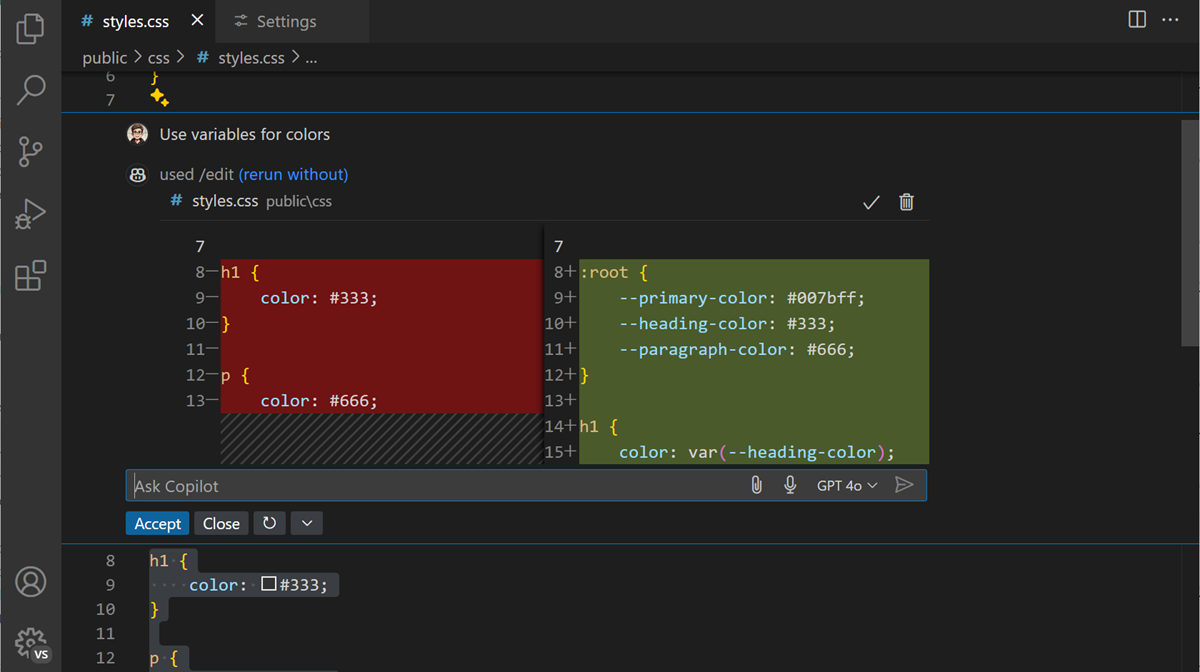Toggle voice input with the microphone

coord(790,485)
